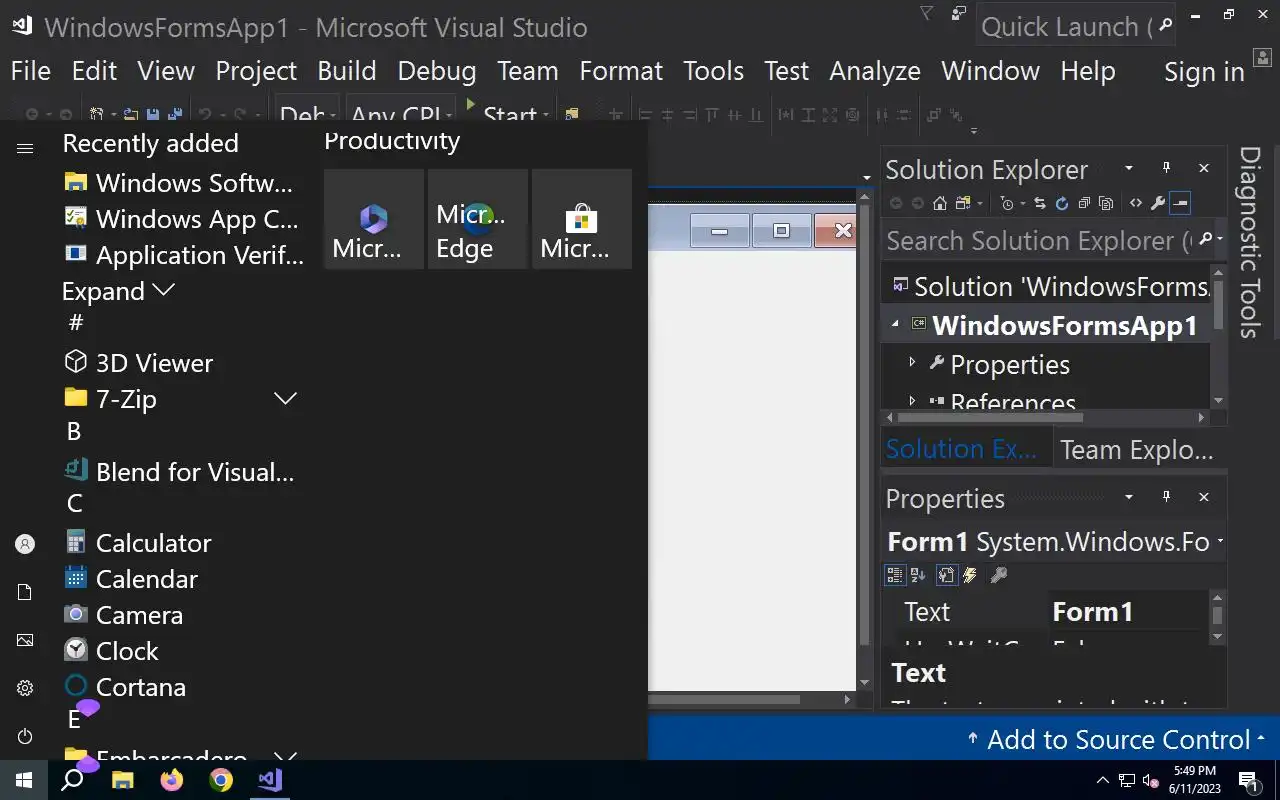Image resolution: width=1280 pixels, height=800 pixels.
Task: Click Sync with Active Document icon
Action: pos(1040,203)
